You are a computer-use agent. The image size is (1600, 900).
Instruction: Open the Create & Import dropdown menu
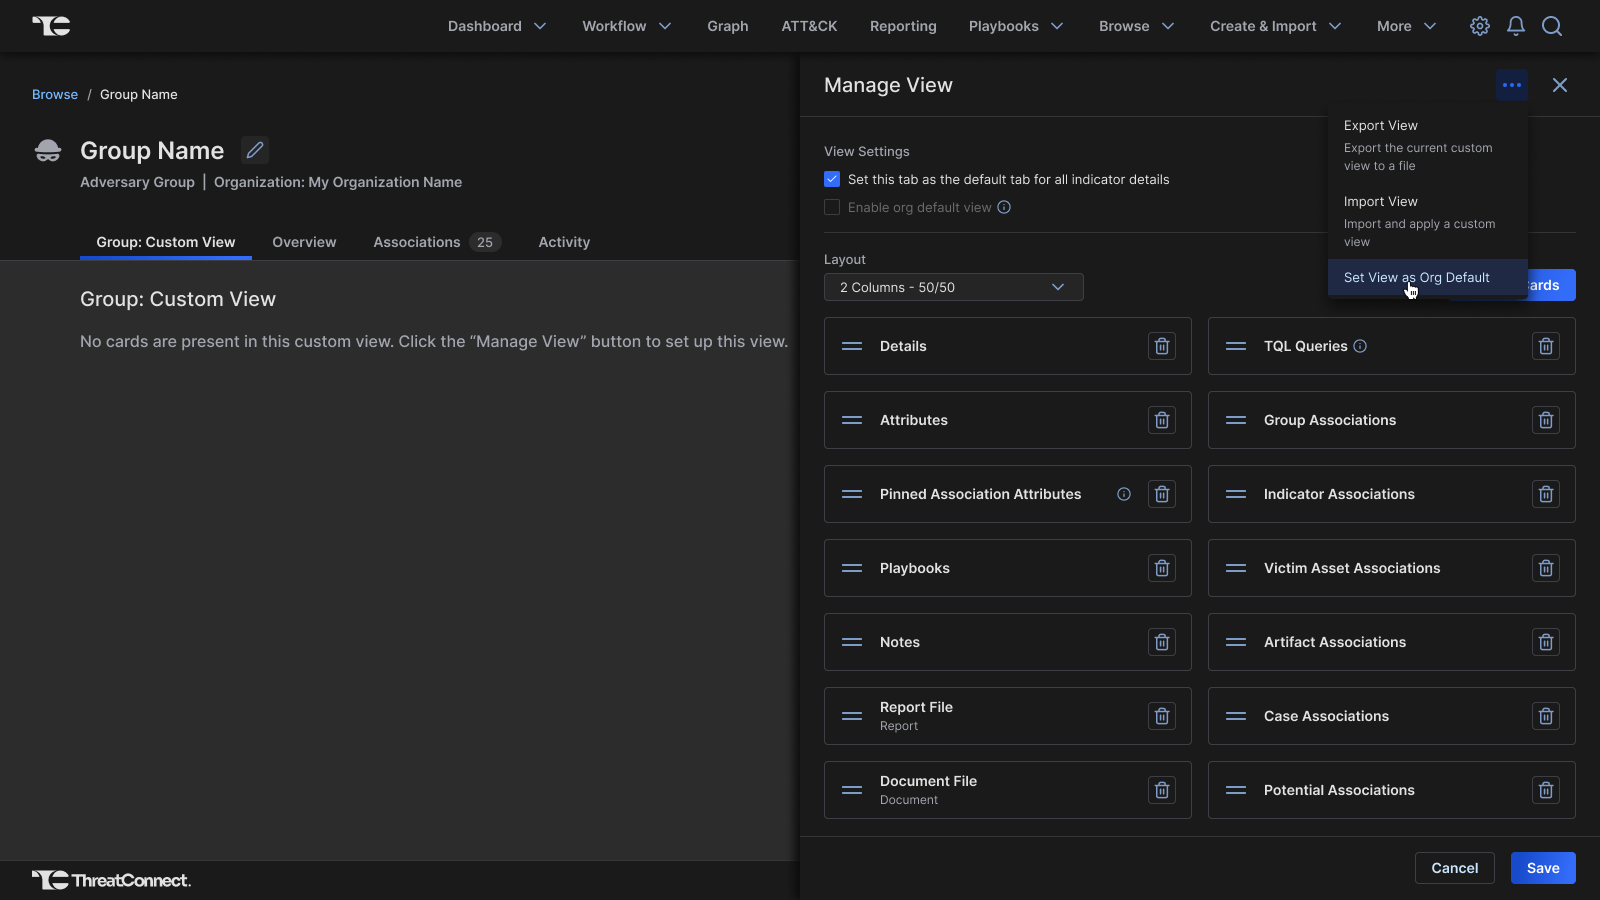1275,26
